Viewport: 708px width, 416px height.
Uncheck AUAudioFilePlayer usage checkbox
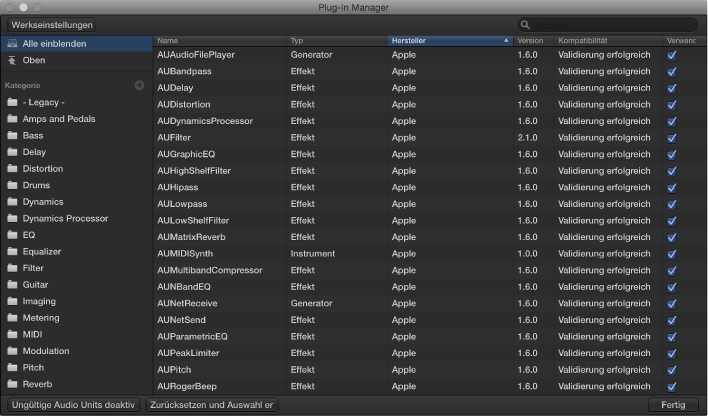(671, 55)
